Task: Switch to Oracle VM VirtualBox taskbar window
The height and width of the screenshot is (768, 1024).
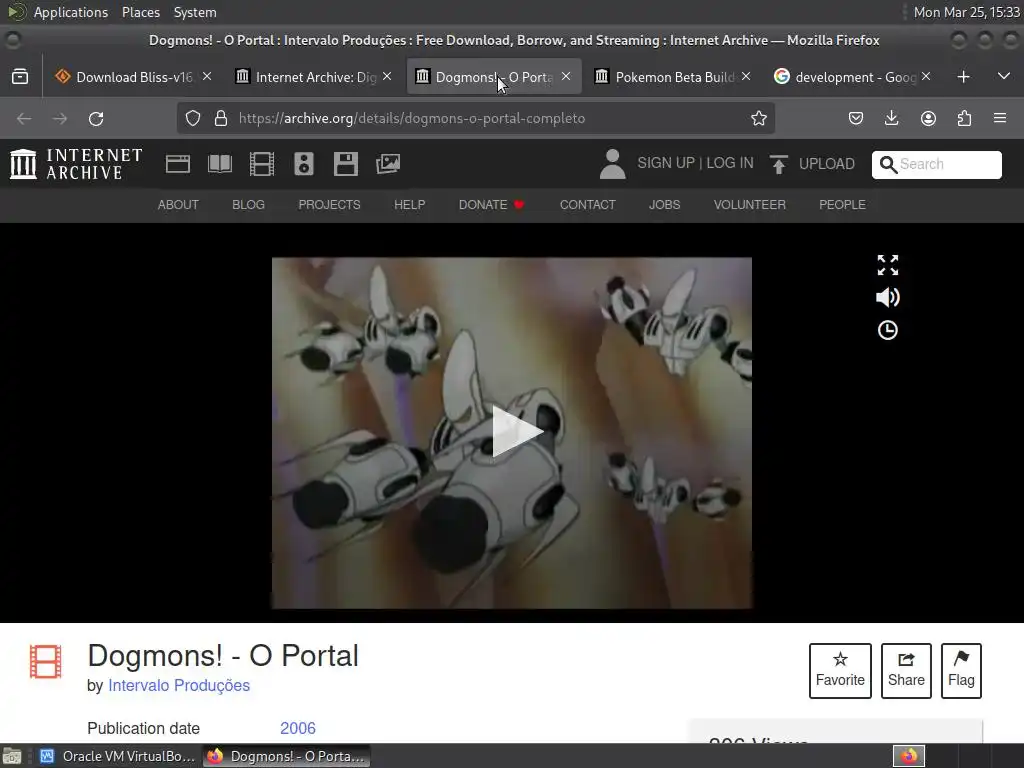Action: click(118, 756)
